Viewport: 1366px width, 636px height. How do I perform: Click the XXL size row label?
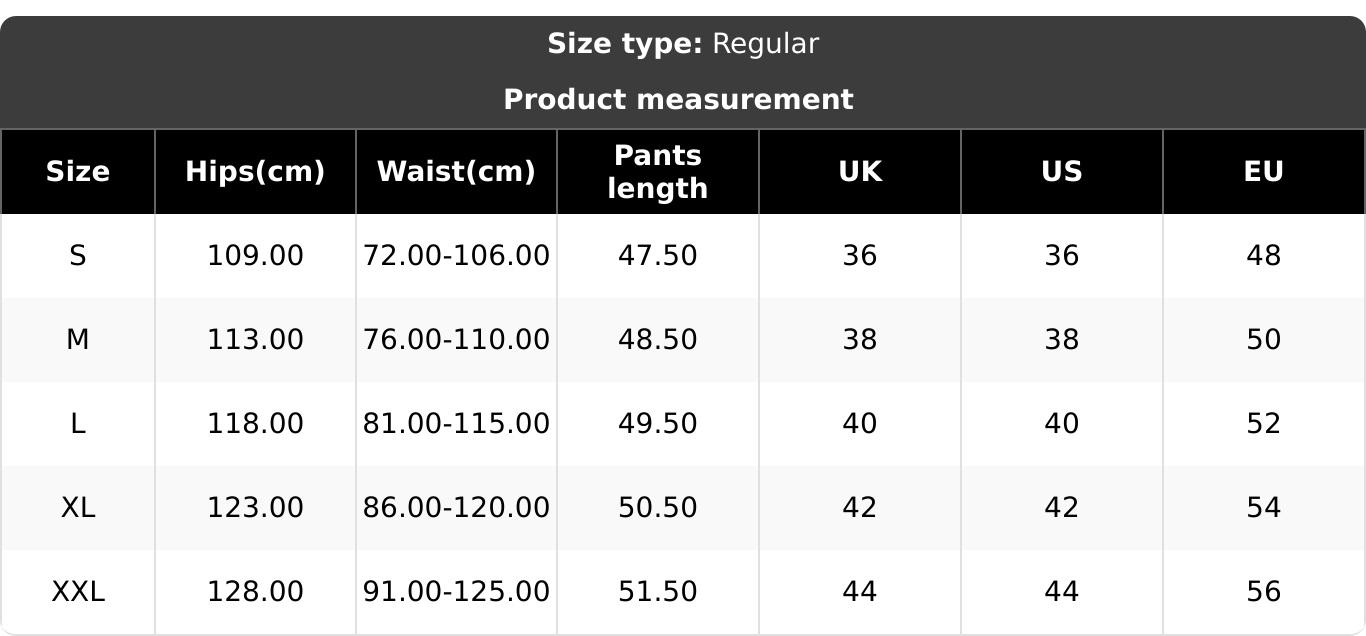[x=78, y=592]
